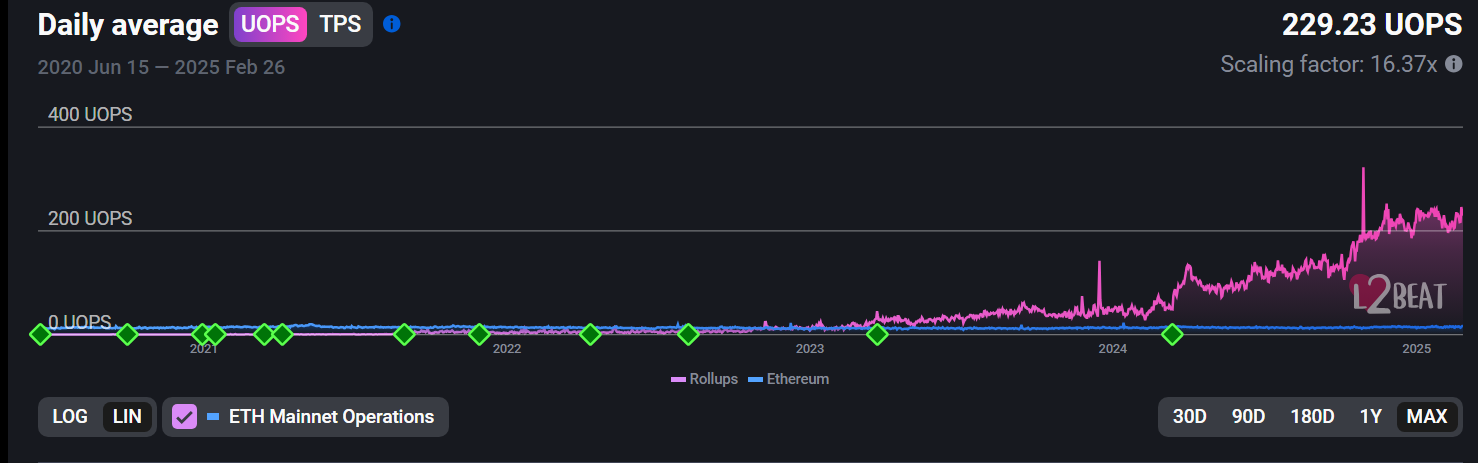This screenshot has height=463, width=1478.
Task: Open the Scaling factor info icon
Action: 1454,64
